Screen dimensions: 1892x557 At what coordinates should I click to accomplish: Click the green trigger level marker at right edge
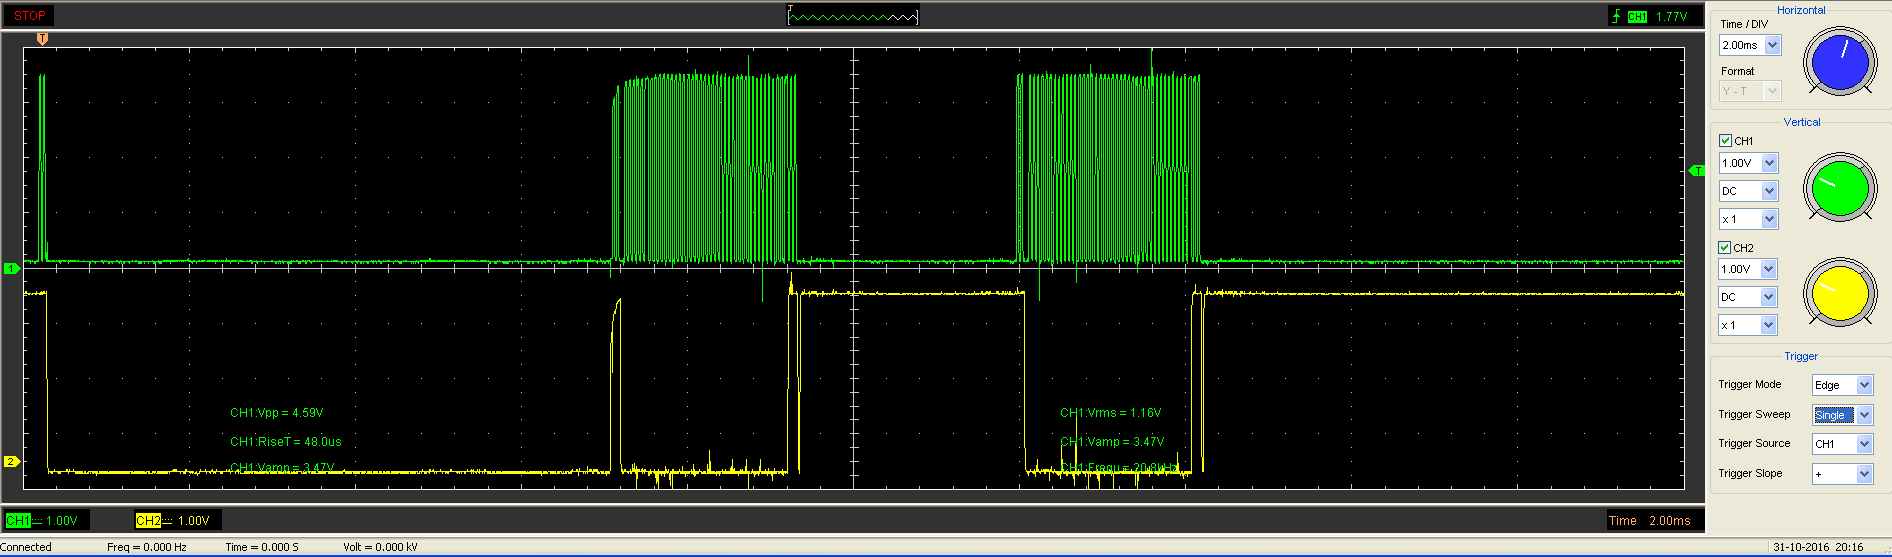point(1696,171)
